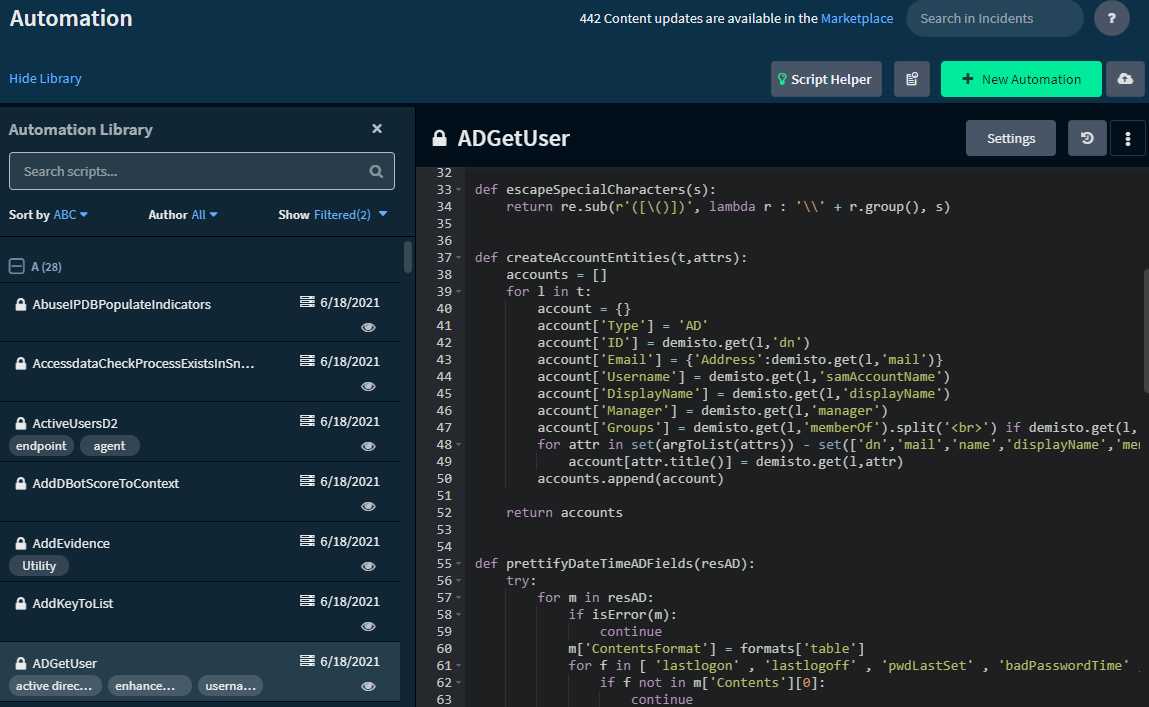Click the search magnifier in scripts box
Viewport: 1149px width, 707px height.
pyautogui.click(x=376, y=171)
